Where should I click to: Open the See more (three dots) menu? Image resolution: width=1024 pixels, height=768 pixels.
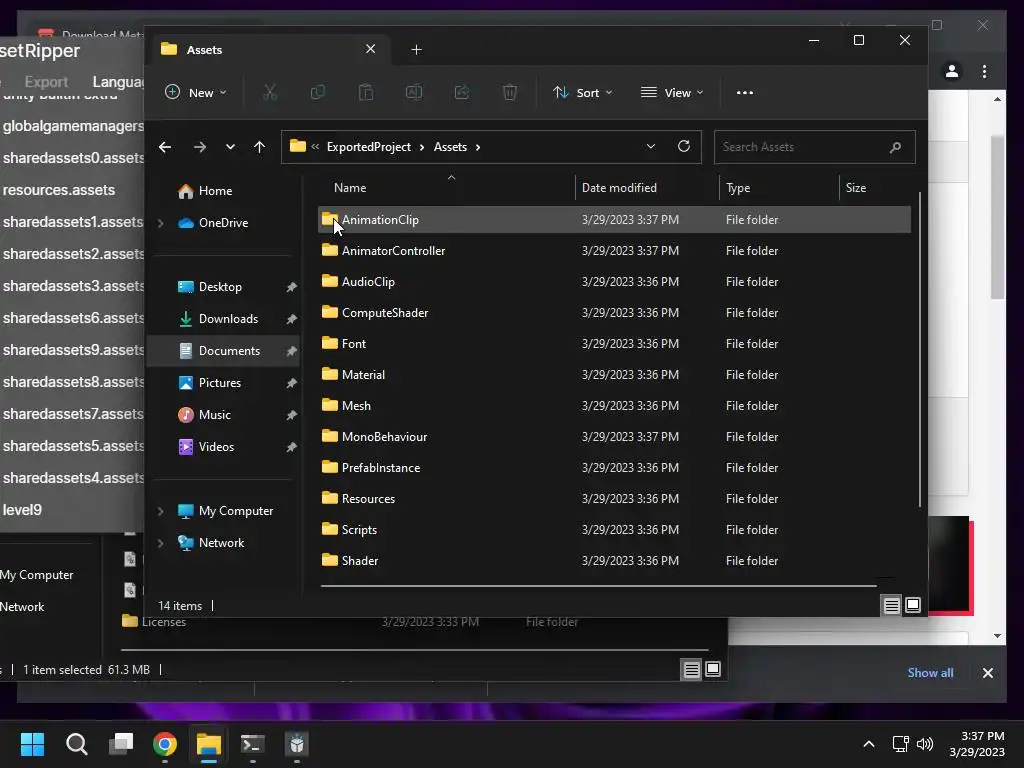click(x=745, y=93)
